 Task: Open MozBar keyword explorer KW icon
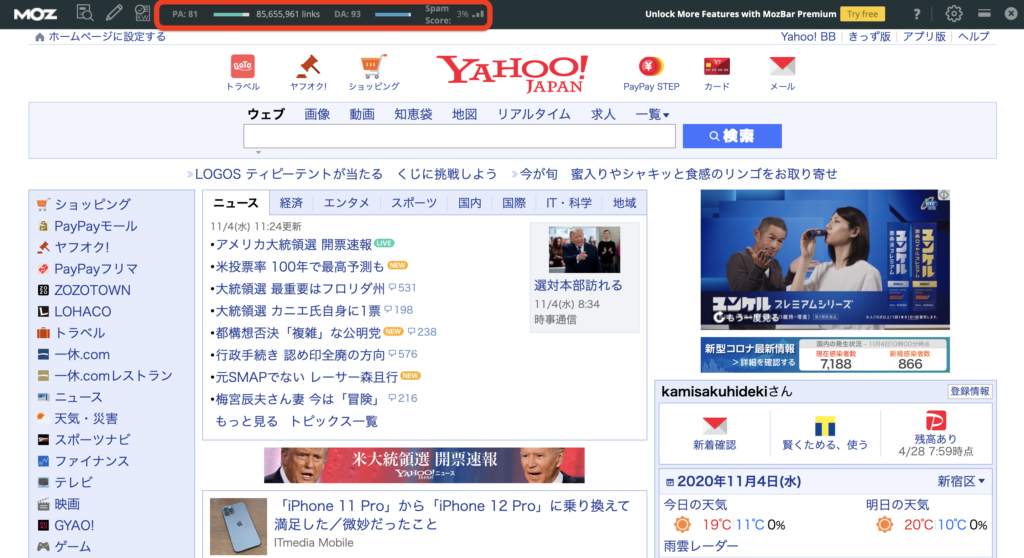(142, 13)
